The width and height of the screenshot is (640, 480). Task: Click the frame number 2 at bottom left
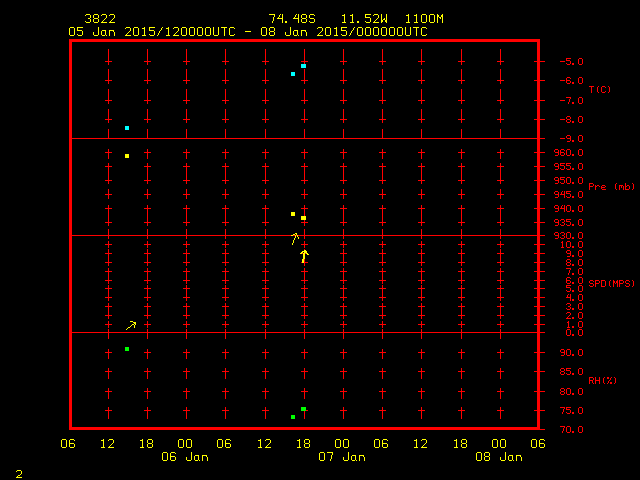point(18,472)
